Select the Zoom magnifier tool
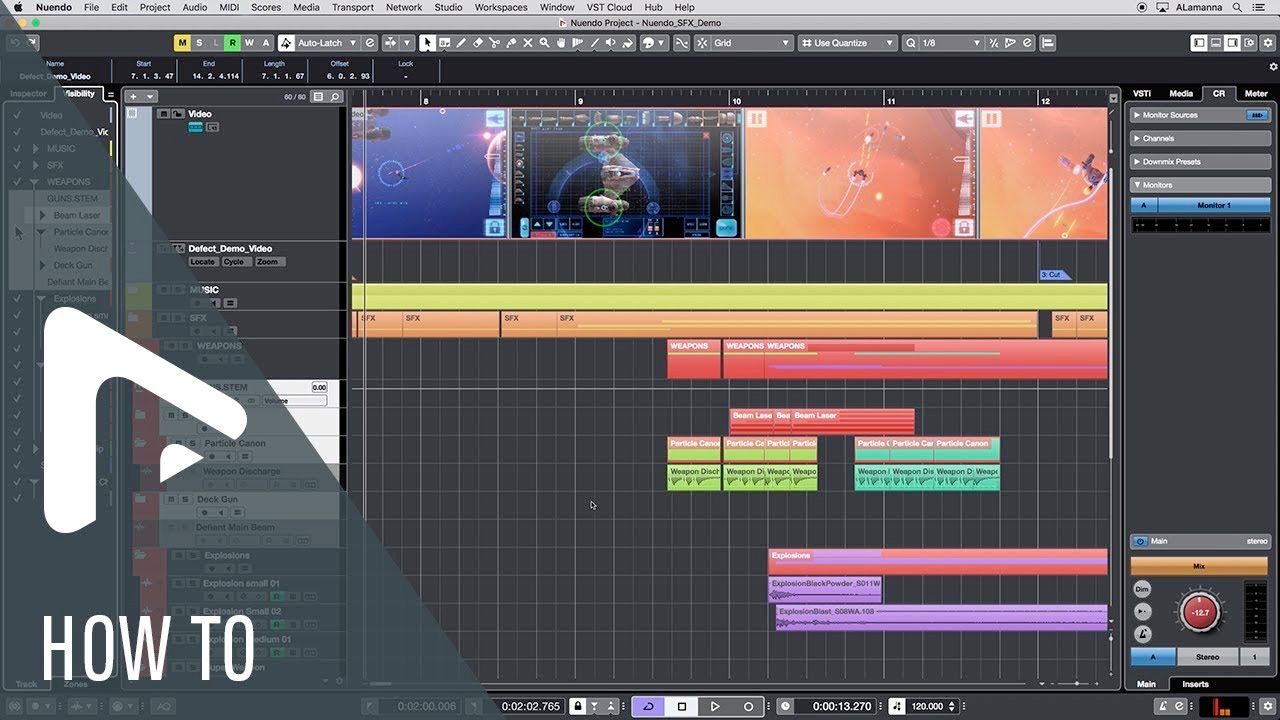This screenshot has width=1280, height=720. (544, 43)
